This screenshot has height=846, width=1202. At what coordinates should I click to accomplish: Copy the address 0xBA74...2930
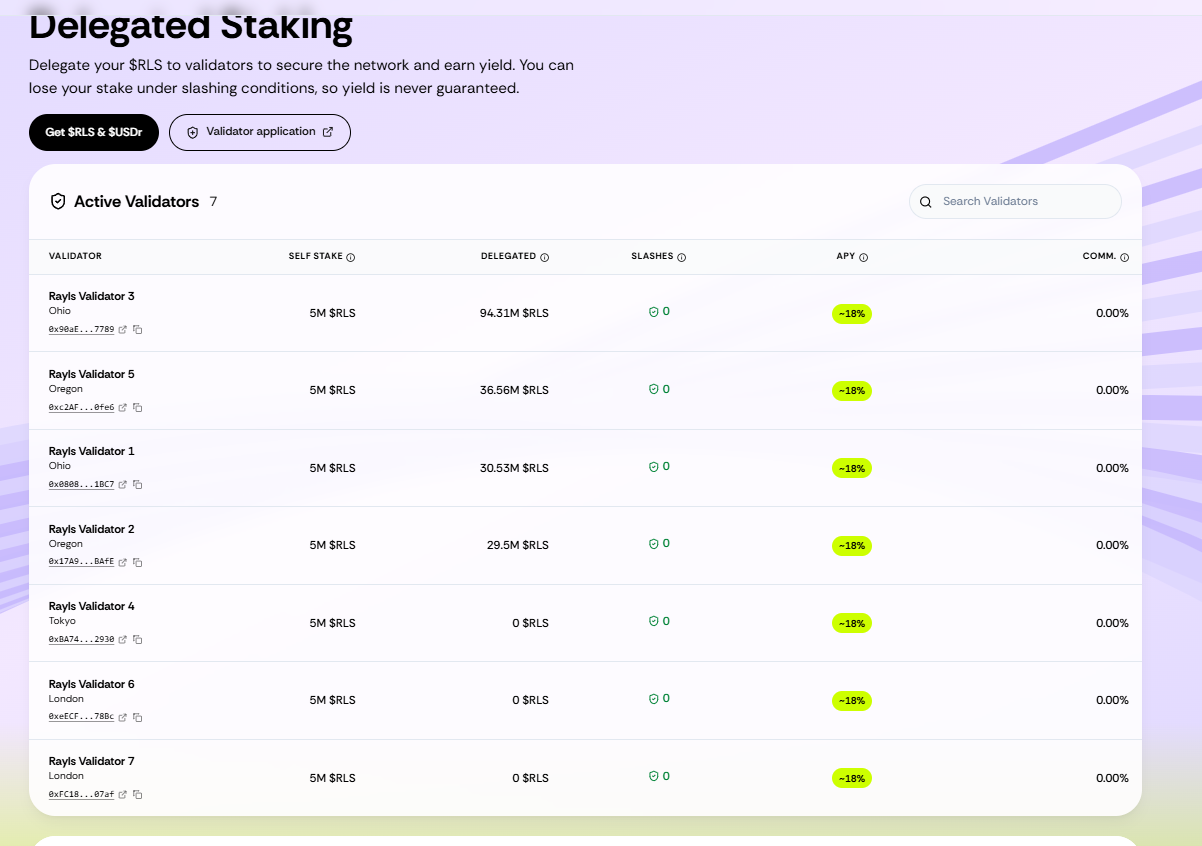pyautogui.click(x=138, y=640)
